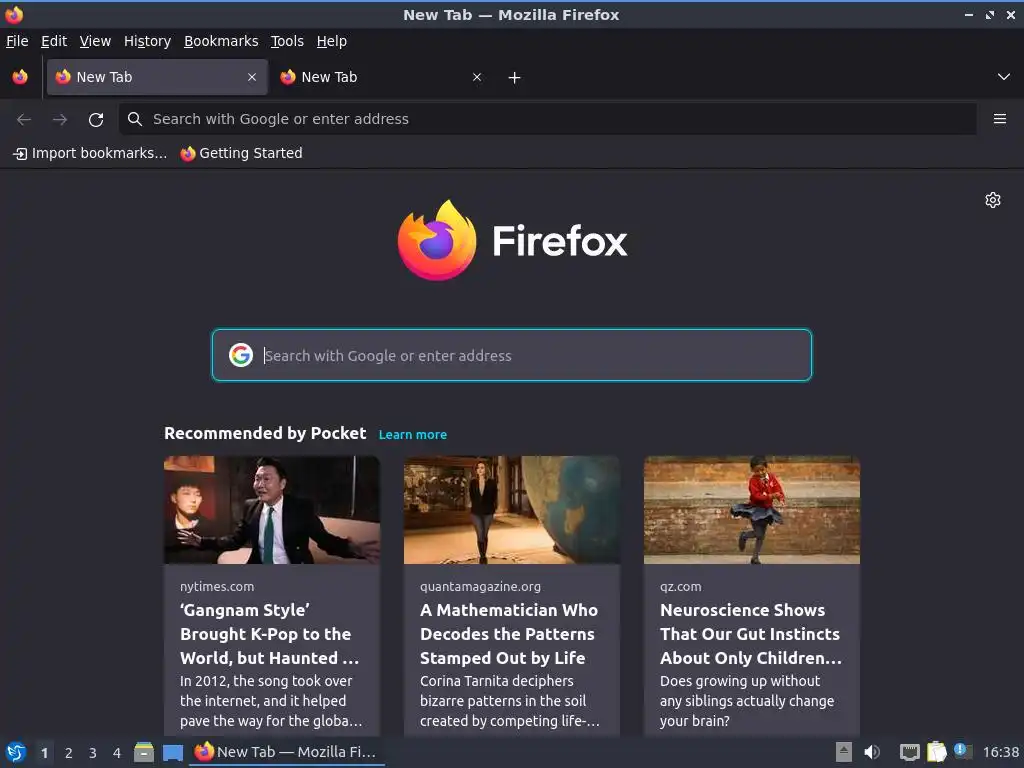Click the address bar search magnifier icon
This screenshot has width=1024, height=768.
(x=135, y=119)
